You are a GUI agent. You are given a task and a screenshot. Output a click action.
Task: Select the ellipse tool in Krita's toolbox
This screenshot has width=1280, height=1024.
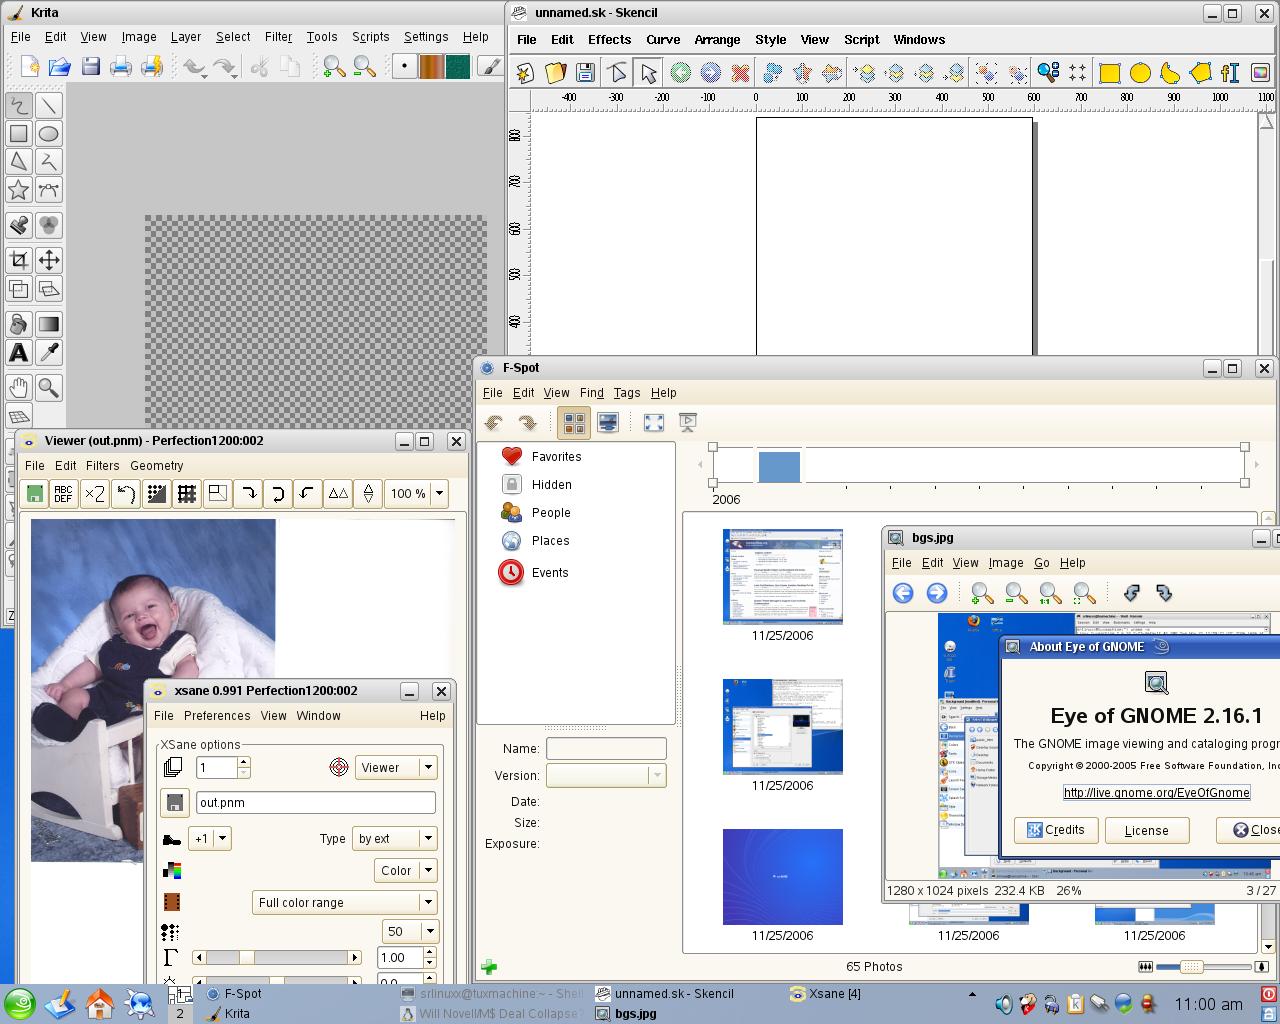click(48, 134)
